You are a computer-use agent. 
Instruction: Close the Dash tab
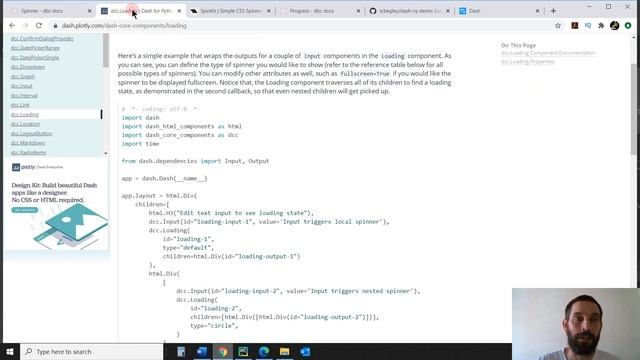(537, 11)
